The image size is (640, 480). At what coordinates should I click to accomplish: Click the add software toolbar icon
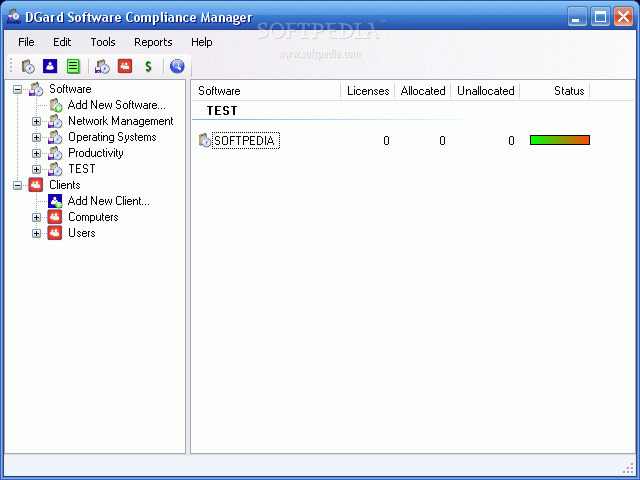[28, 66]
